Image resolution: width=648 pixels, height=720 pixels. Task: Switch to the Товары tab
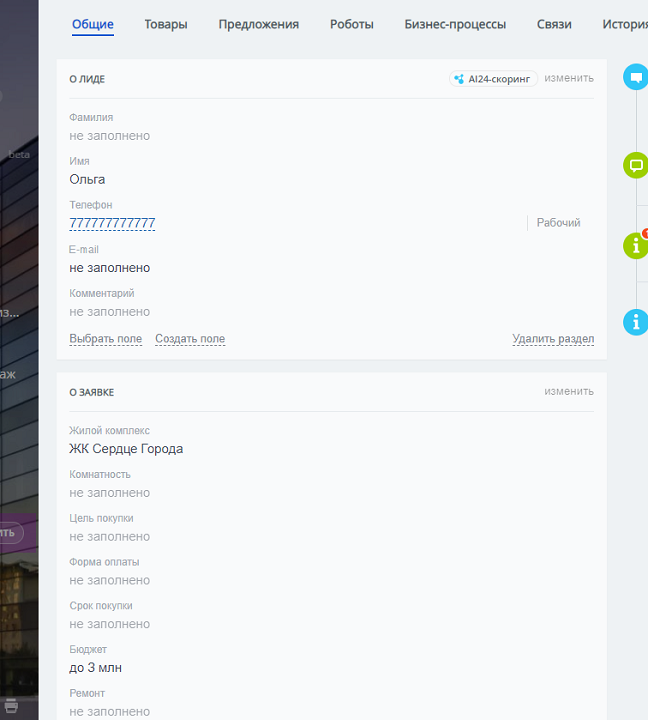(166, 24)
